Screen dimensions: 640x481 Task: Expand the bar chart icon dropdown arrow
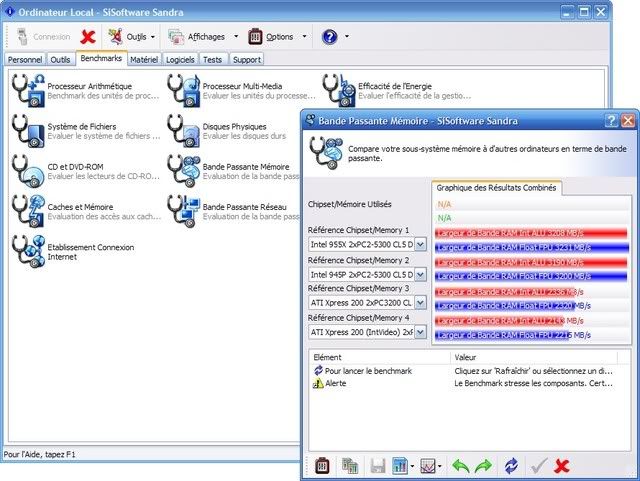pos(412,466)
